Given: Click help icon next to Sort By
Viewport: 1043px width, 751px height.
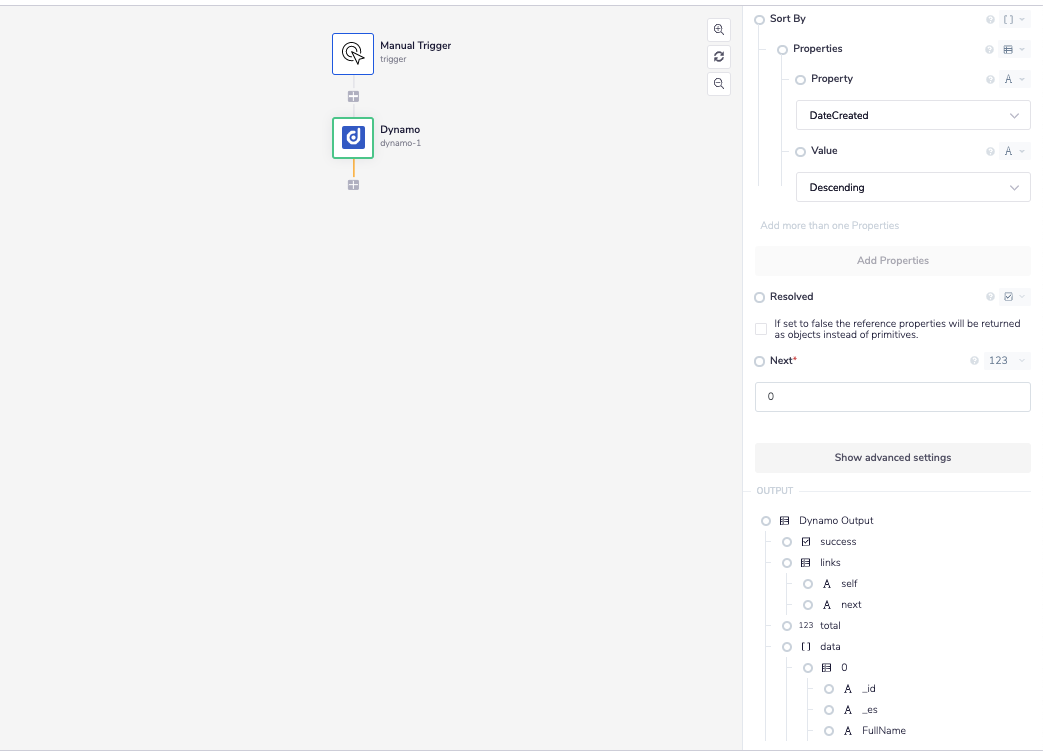Looking at the screenshot, I should [x=990, y=20].
